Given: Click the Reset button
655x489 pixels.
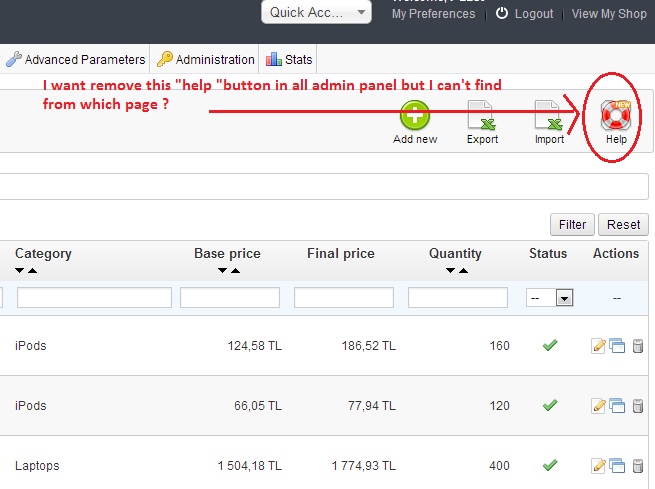Looking at the screenshot, I should coord(623,225).
